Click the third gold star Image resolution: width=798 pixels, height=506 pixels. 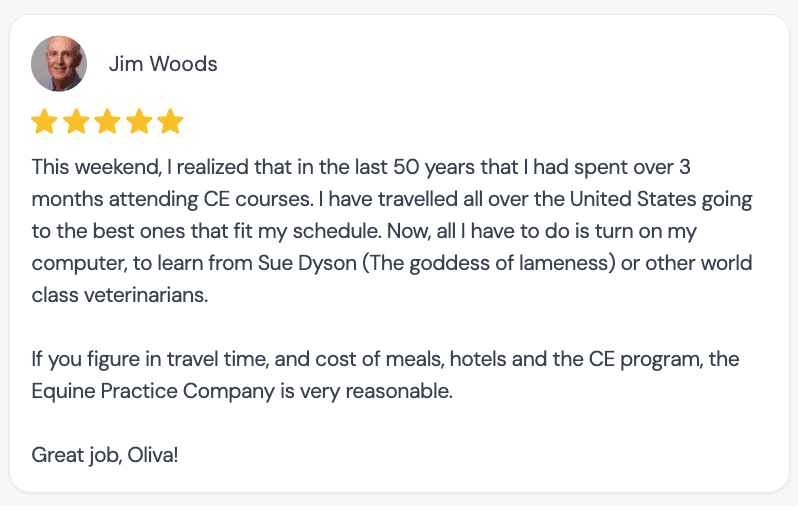(108, 122)
